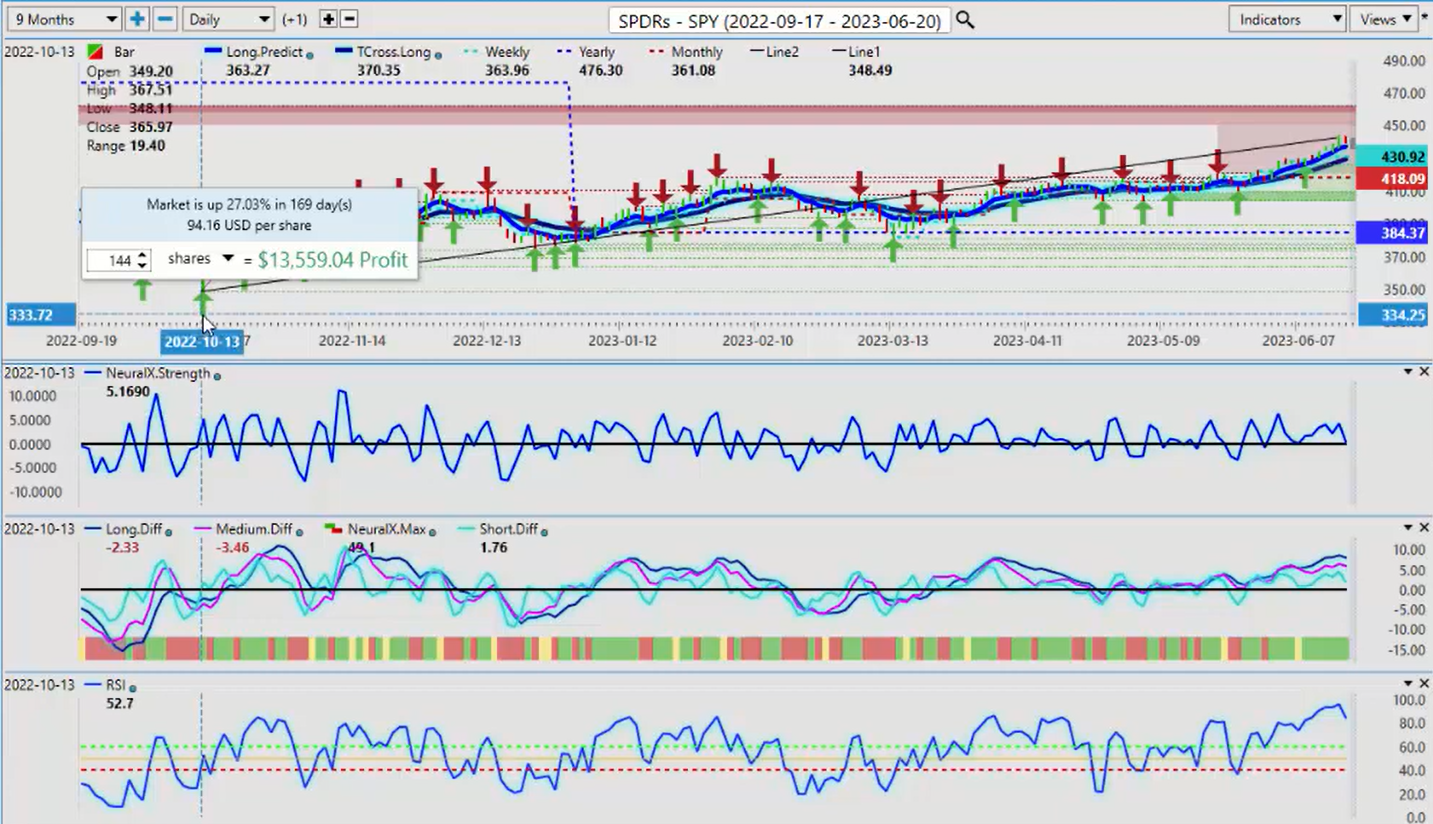Open the RSI panel dropdown arrow

[1406, 683]
